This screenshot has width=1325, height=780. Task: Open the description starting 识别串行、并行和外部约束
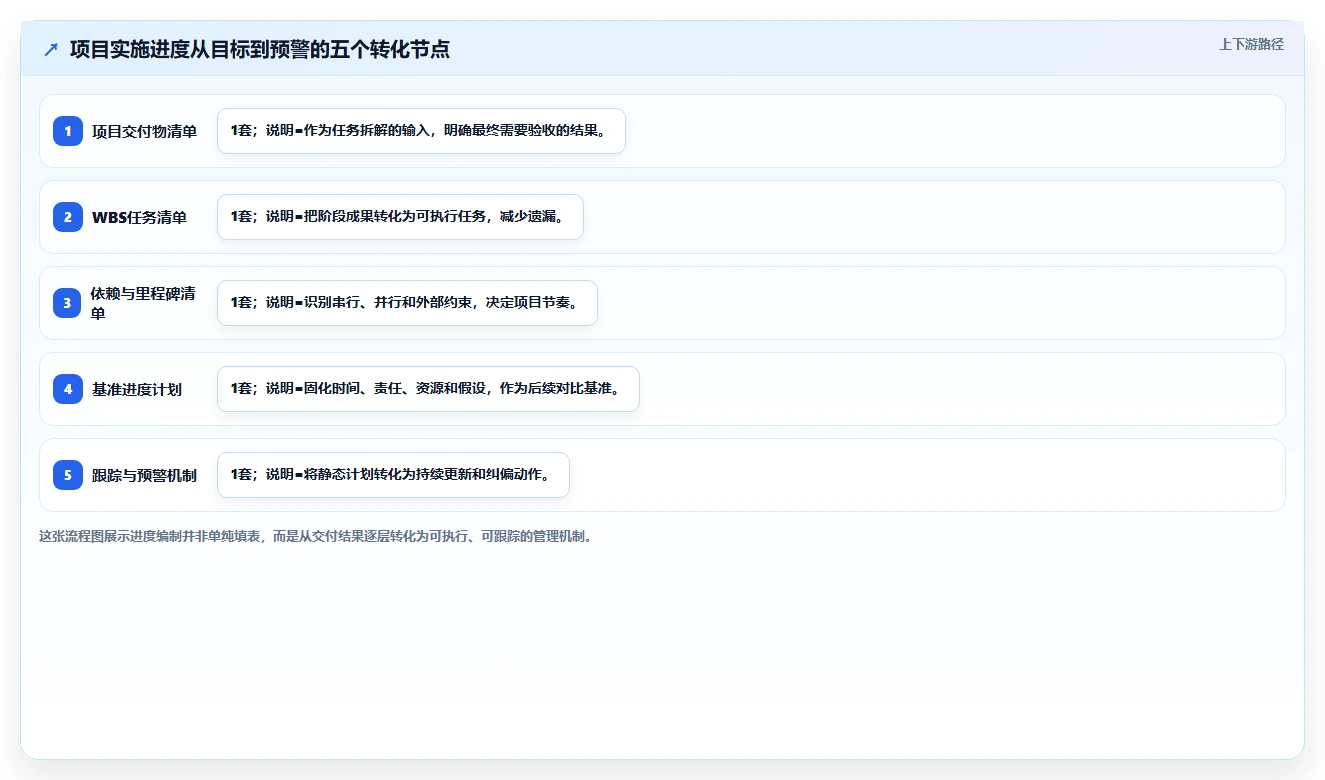tap(407, 303)
